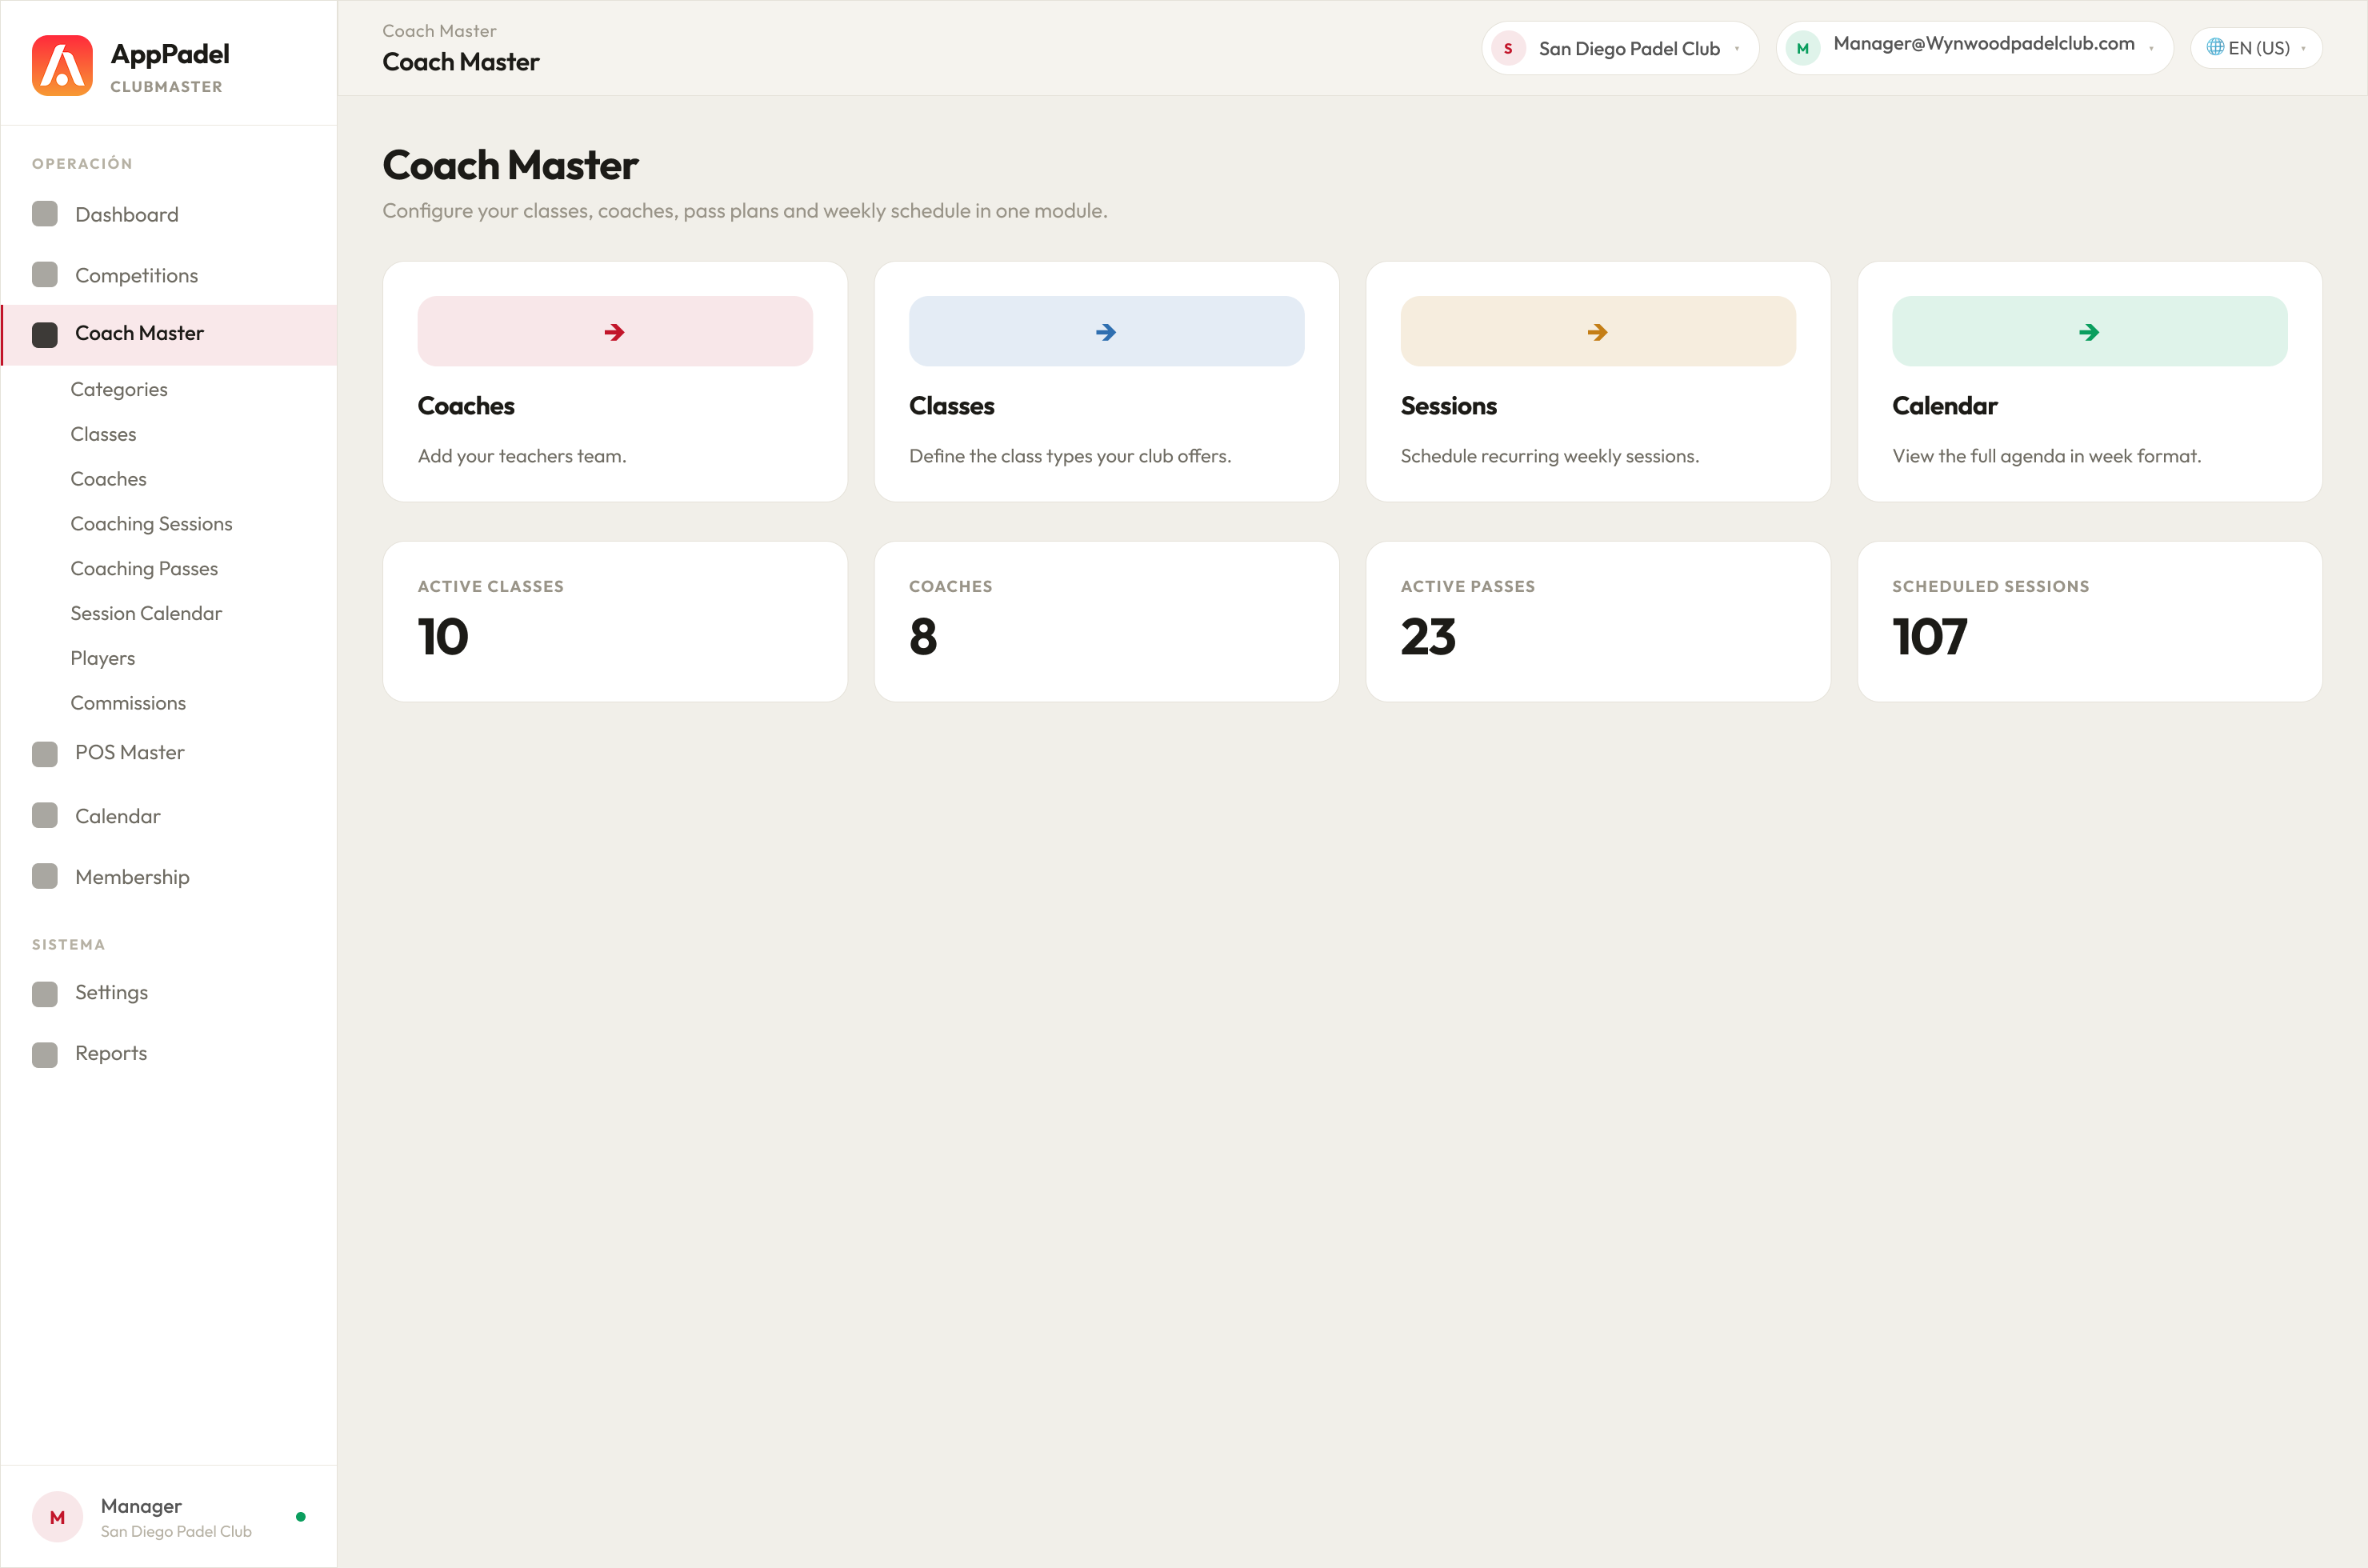Open Coaching Sessions submenu item
Image resolution: width=2368 pixels, height=1568 pixels.
151,524
